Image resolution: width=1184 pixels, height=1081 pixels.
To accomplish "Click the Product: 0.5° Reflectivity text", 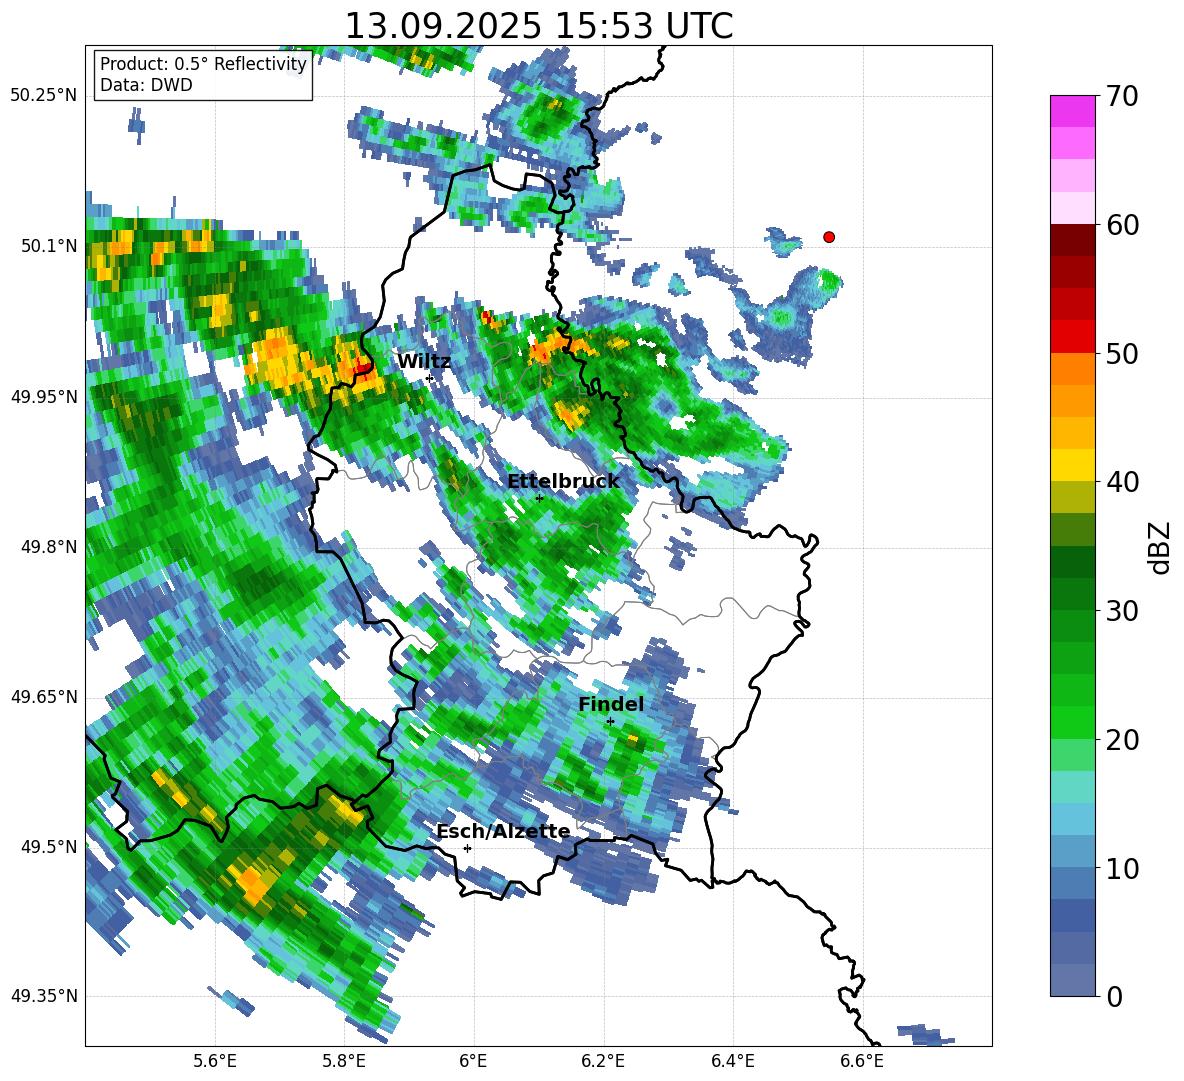I will pyautogui.click(x=203, y=63).
